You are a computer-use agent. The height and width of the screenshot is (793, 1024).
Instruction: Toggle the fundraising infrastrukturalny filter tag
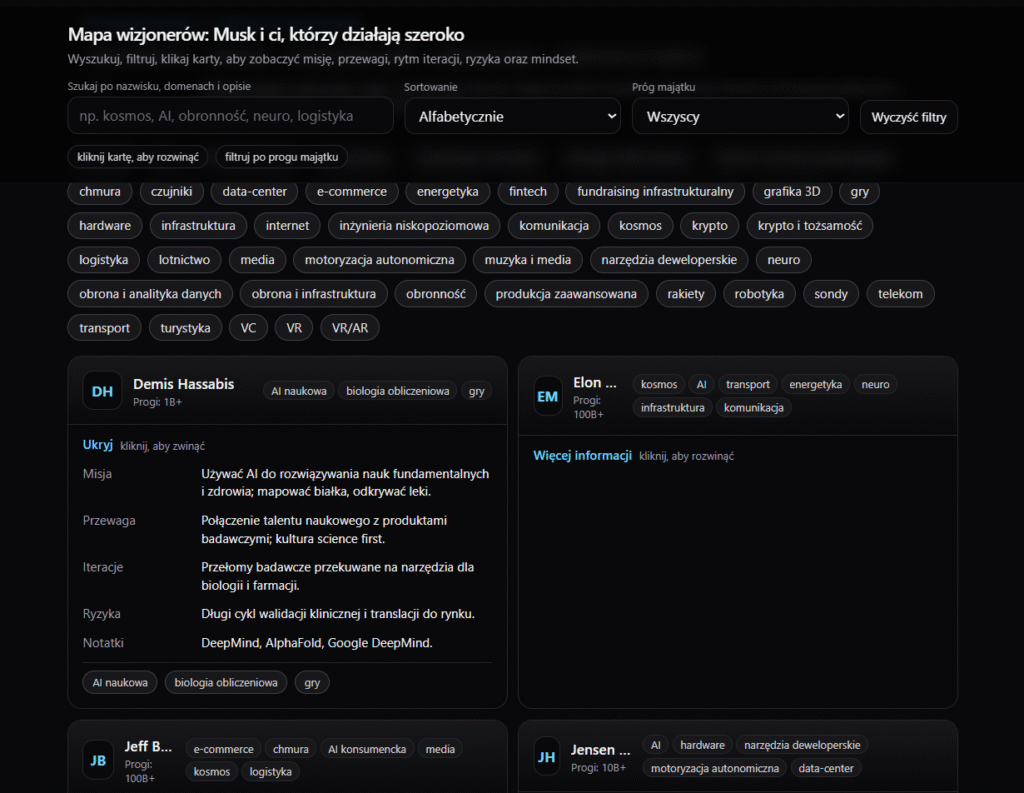(655, 191)
